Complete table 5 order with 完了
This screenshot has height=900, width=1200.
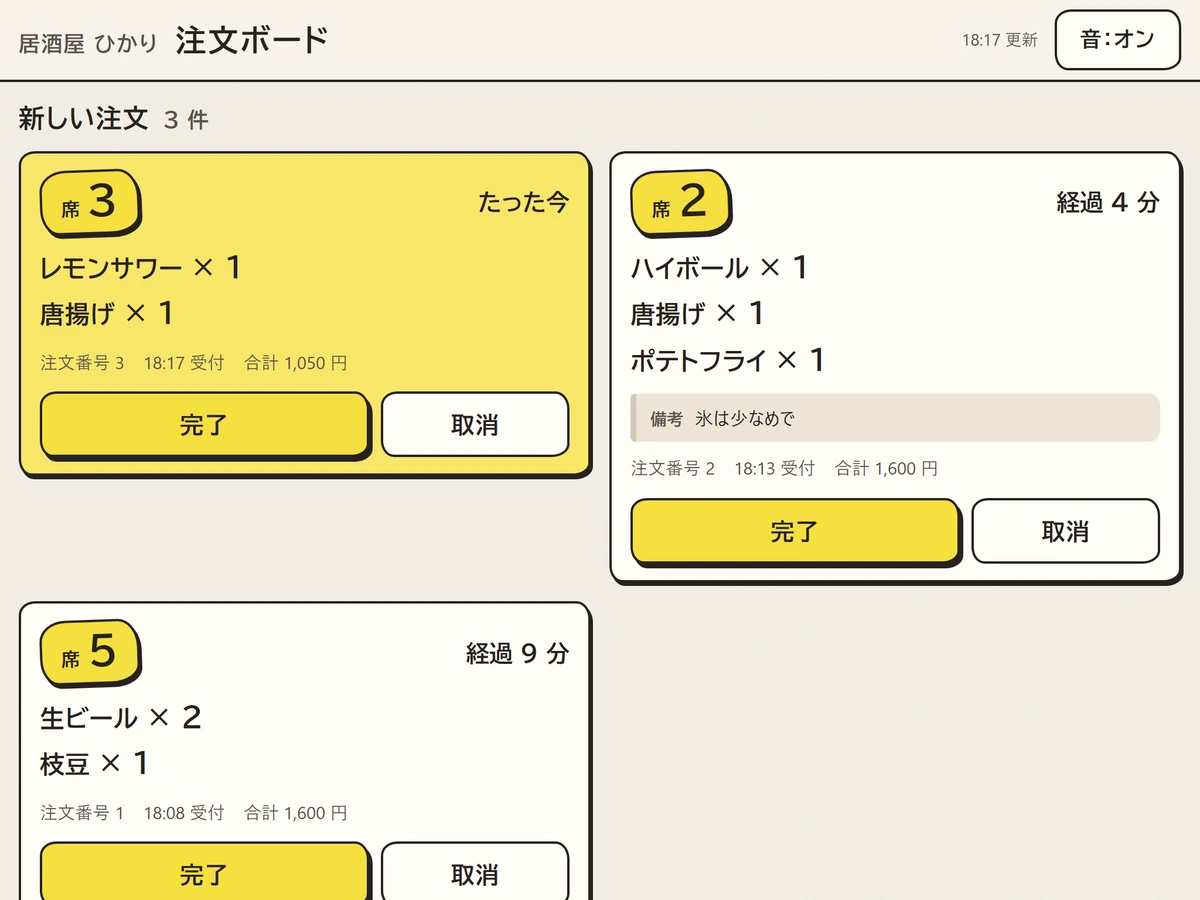click(205, 872)
